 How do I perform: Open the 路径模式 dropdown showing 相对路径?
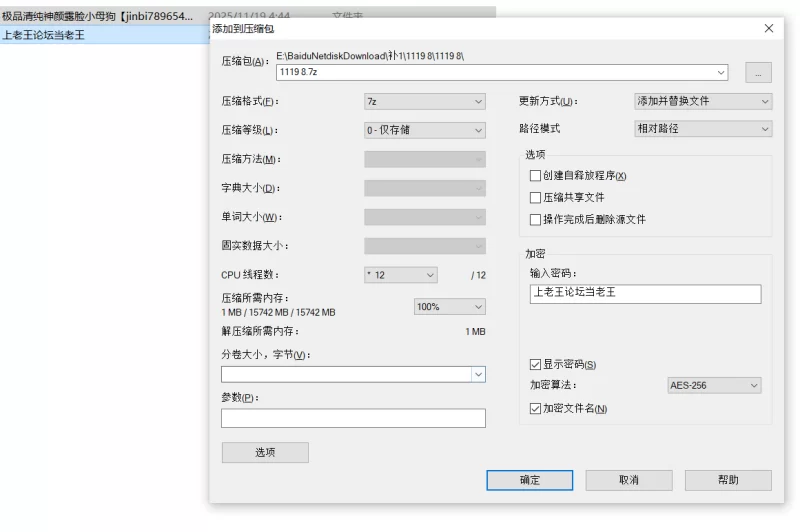click(703, 129)
